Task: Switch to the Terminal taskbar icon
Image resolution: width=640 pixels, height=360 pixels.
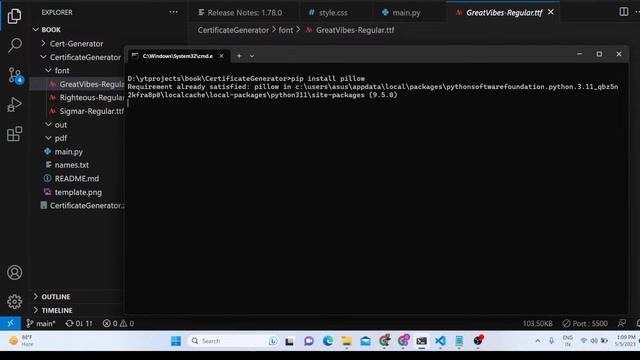Action: (x=421, y=341)
